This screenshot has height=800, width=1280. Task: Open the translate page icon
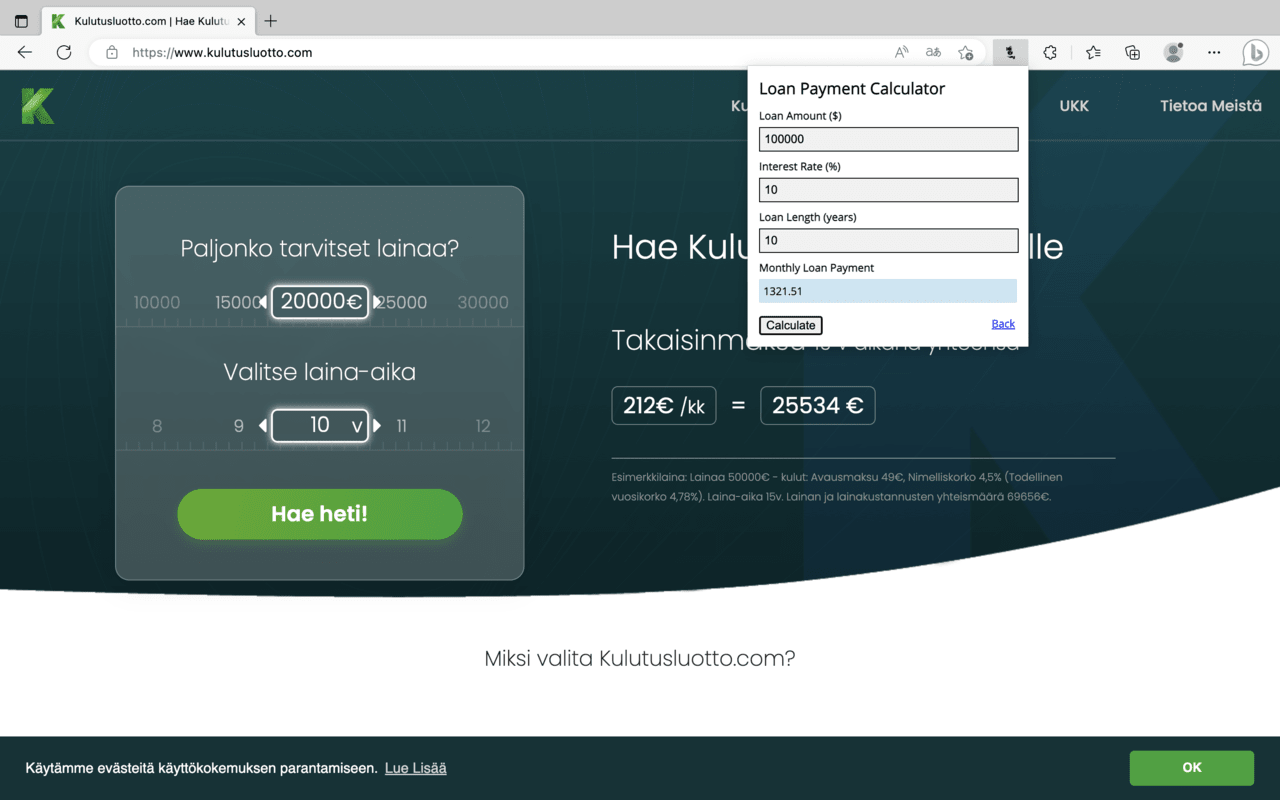933,52
